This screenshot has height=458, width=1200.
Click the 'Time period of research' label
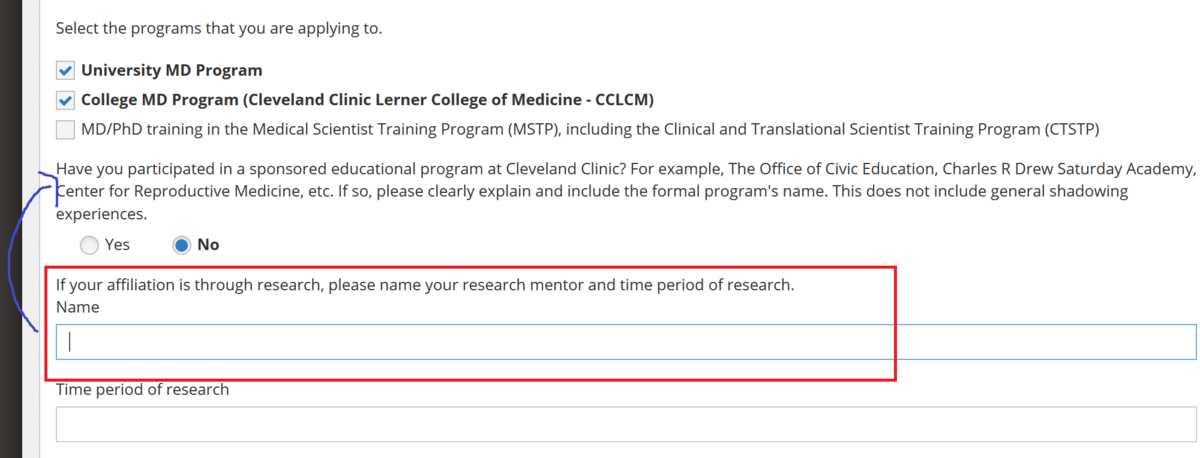[142, 389]
